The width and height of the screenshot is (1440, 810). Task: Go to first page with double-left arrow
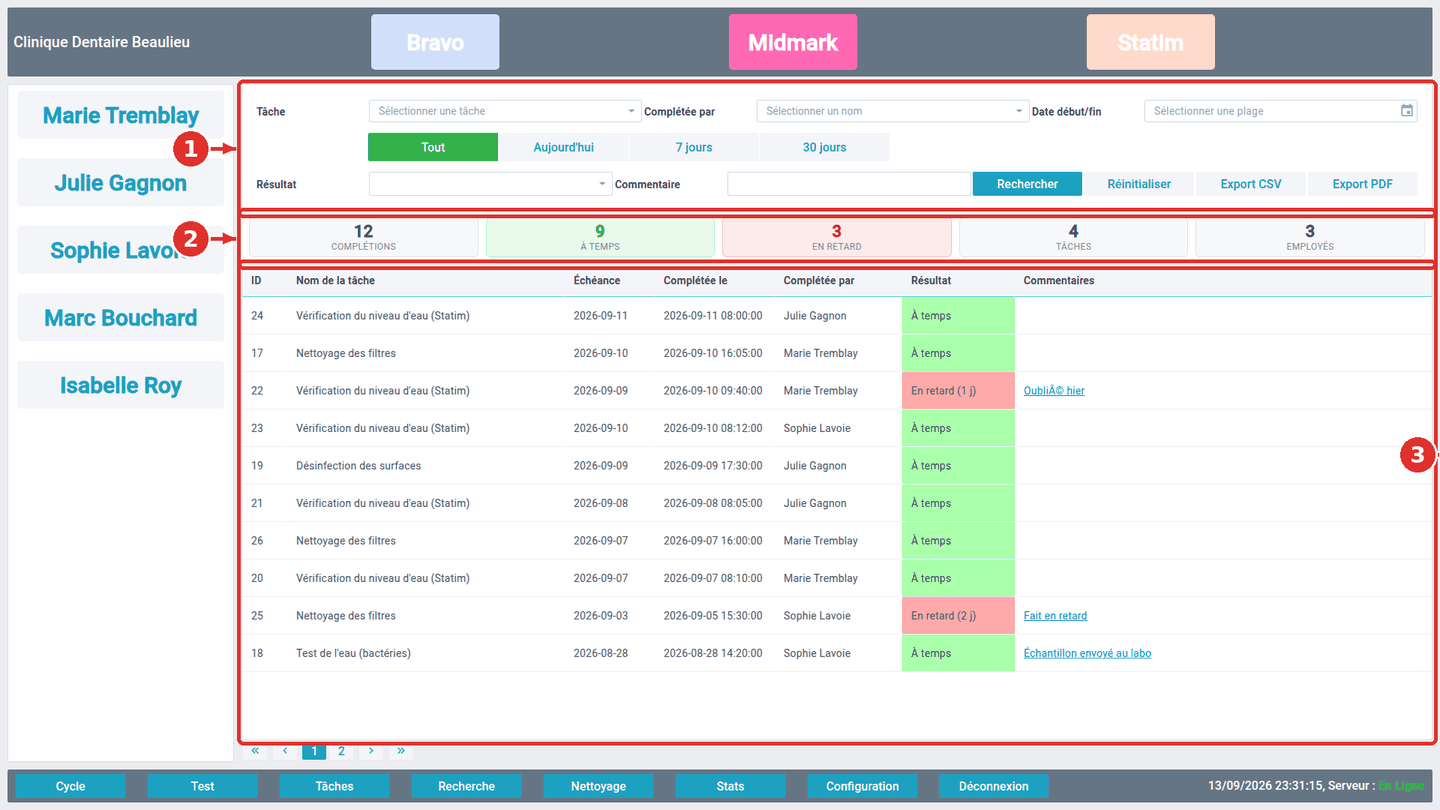click(256, 751)
